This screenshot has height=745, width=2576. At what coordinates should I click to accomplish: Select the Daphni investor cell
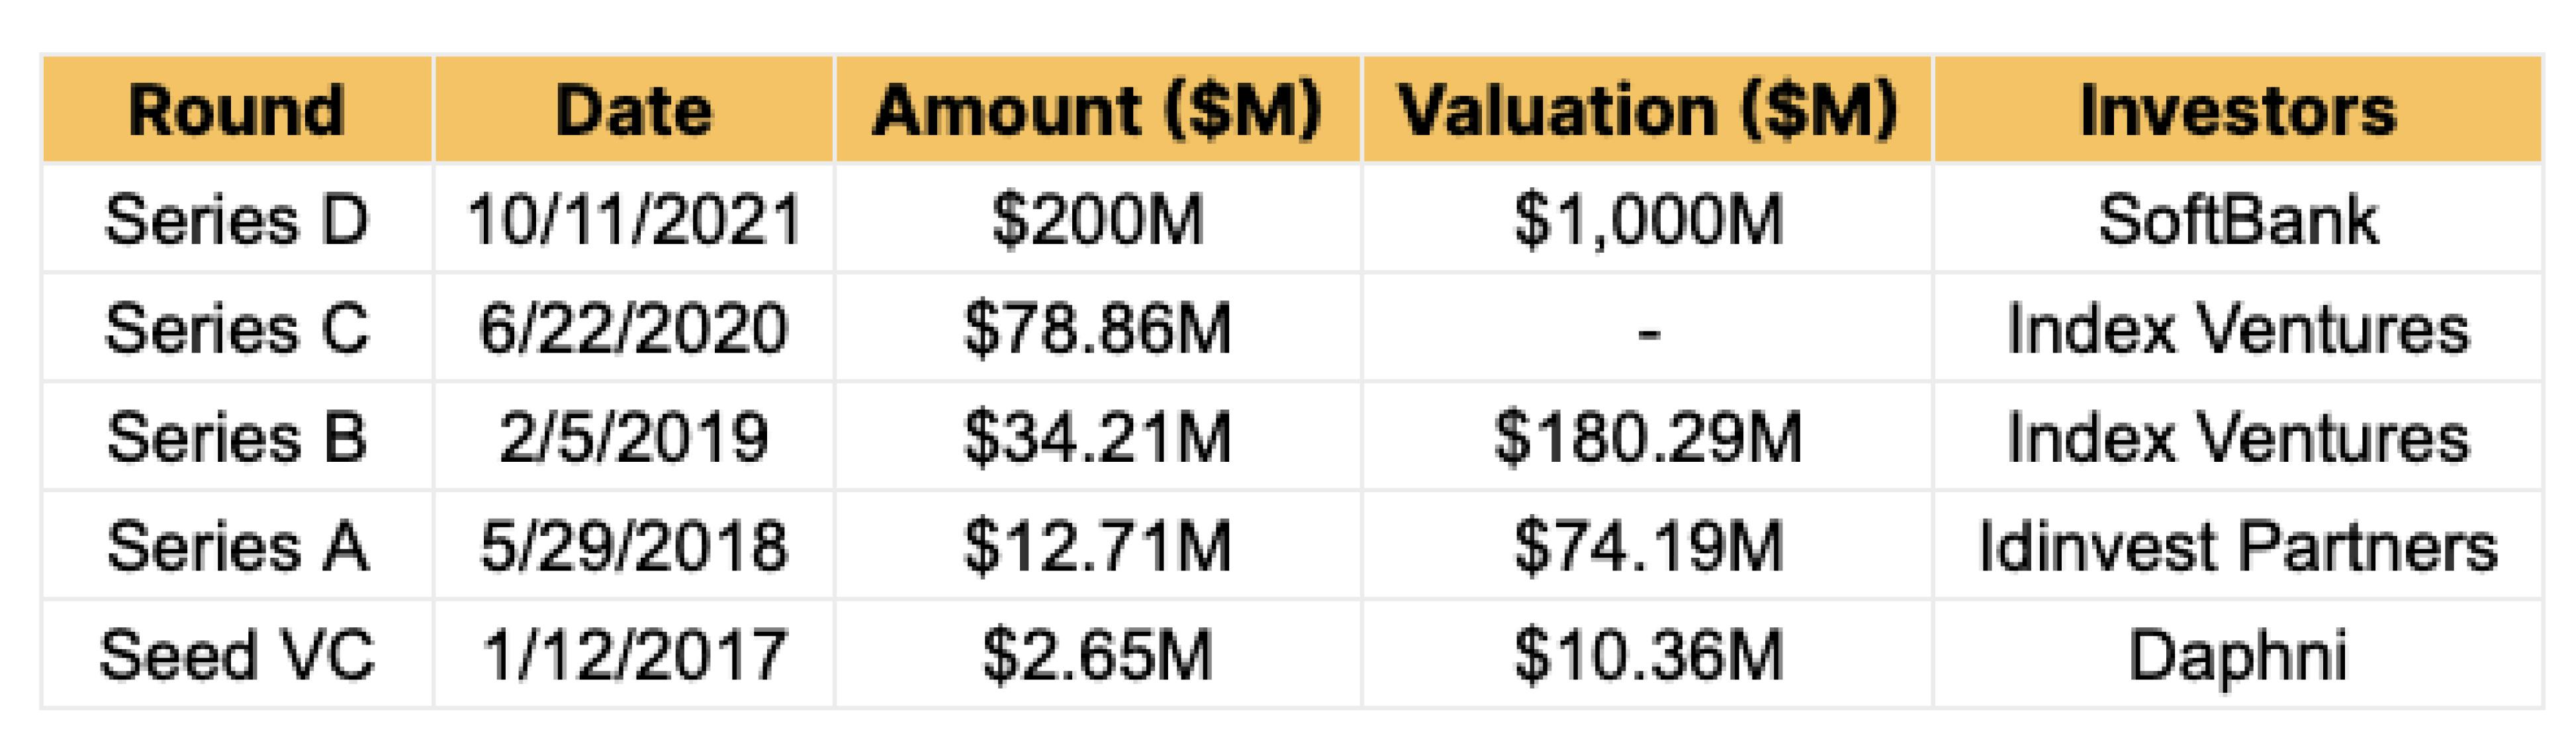point(2237,655)
